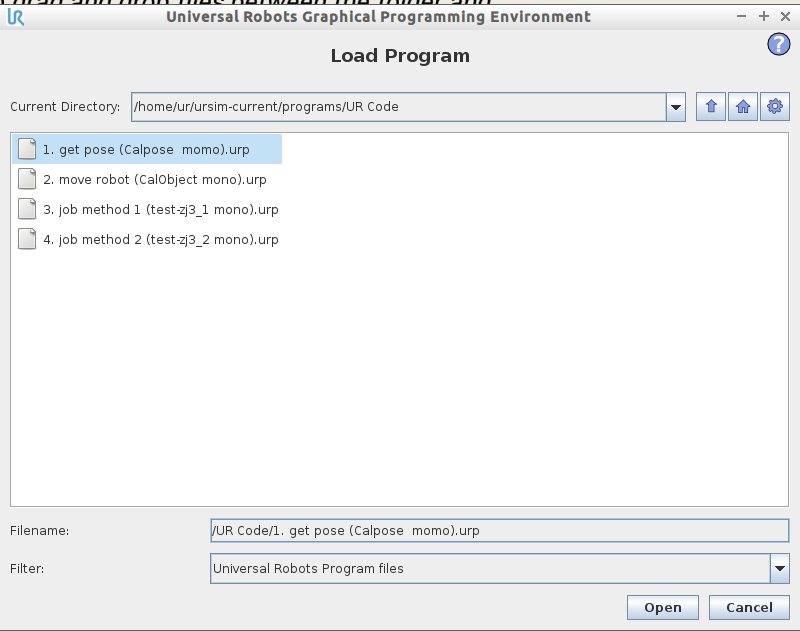Open file dialog settings gear
800x631 pixels.
pyautogui.click(x=774, y=107)
